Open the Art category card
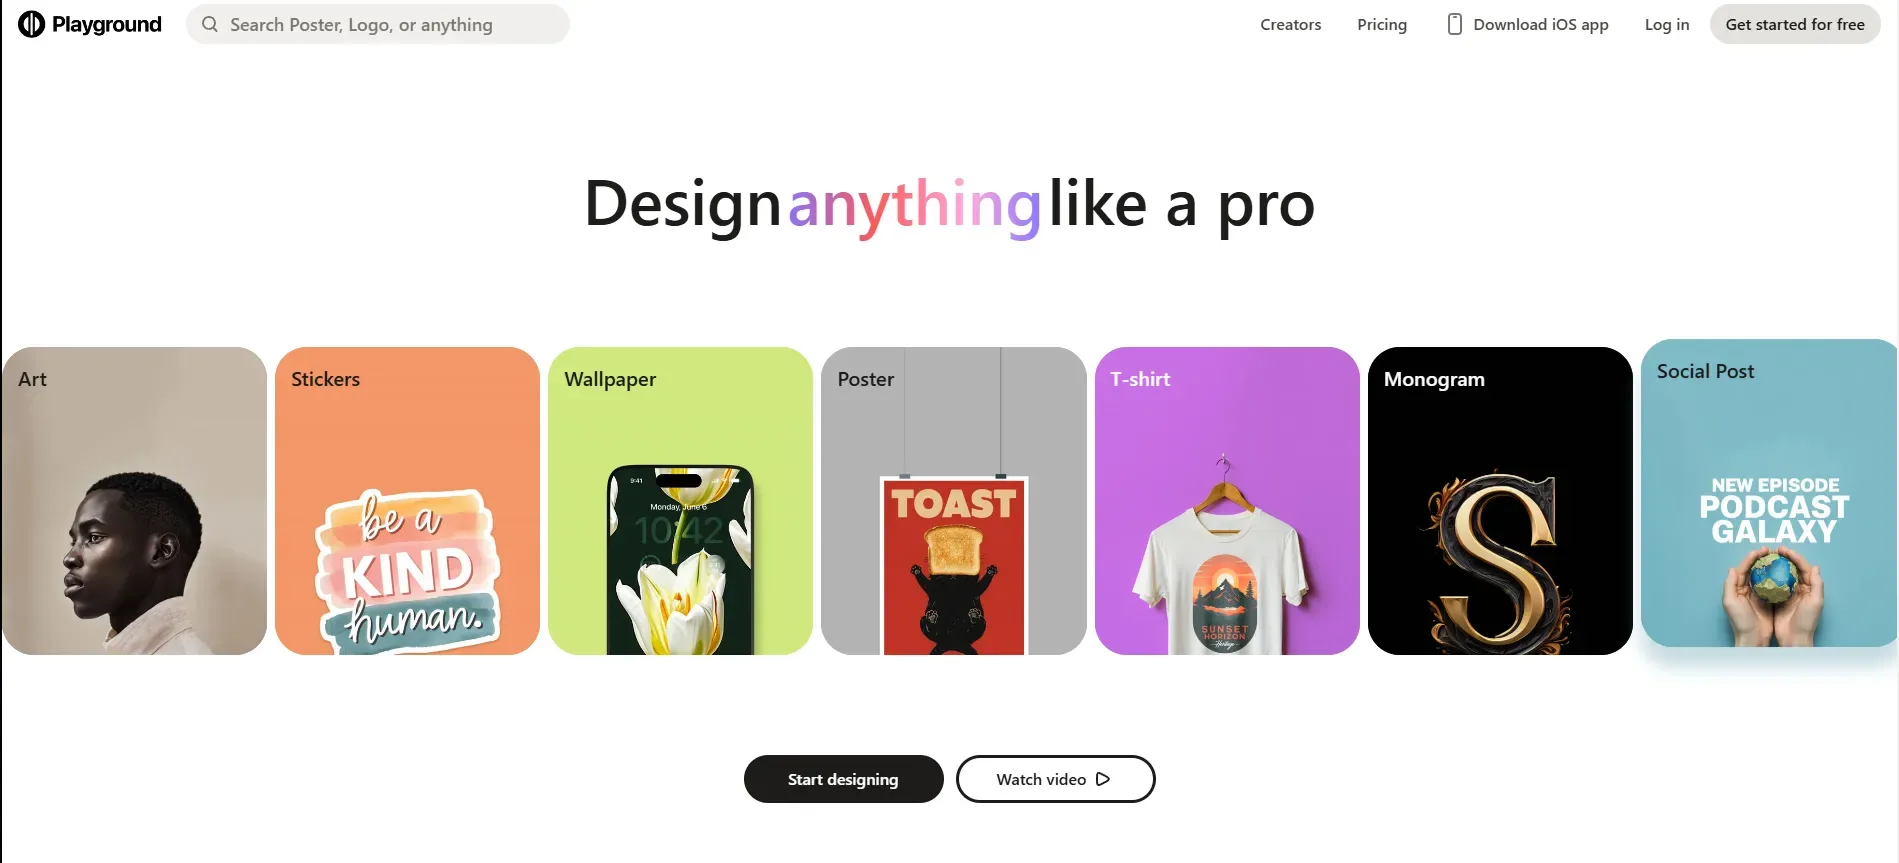Image resolution: width=1899 pixels, height=863 pixels. click(x=134, y=501)
